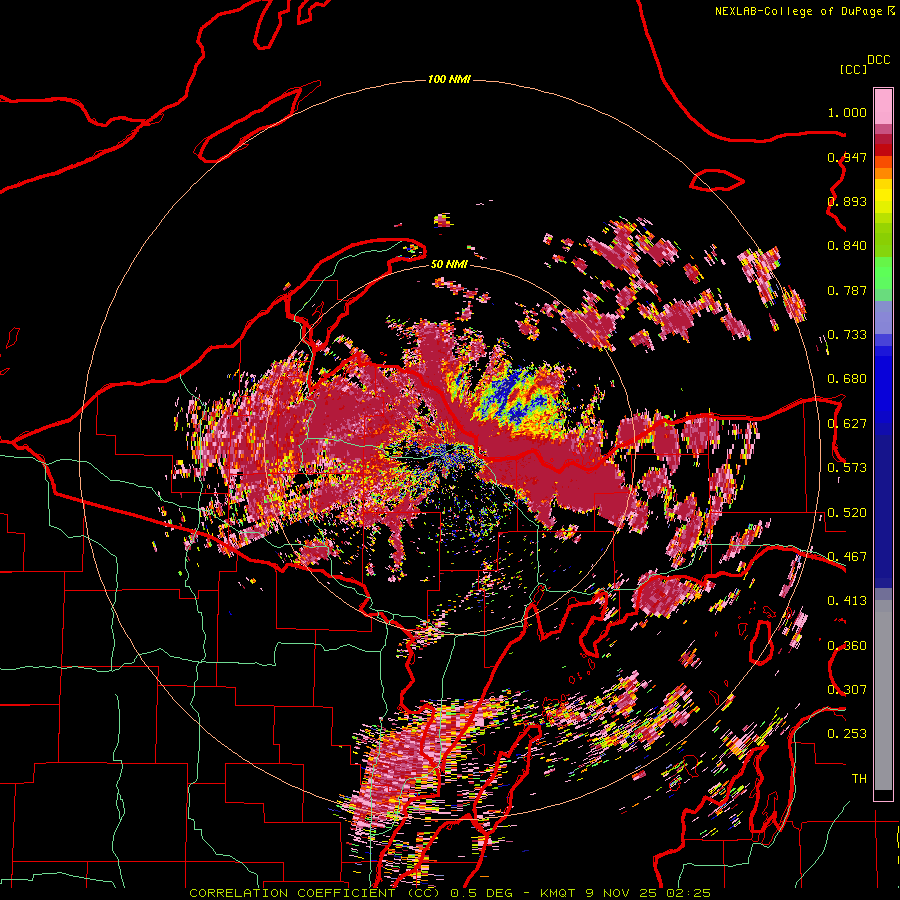
Task: Click the pink top segment of color bar
Action: 883,106
